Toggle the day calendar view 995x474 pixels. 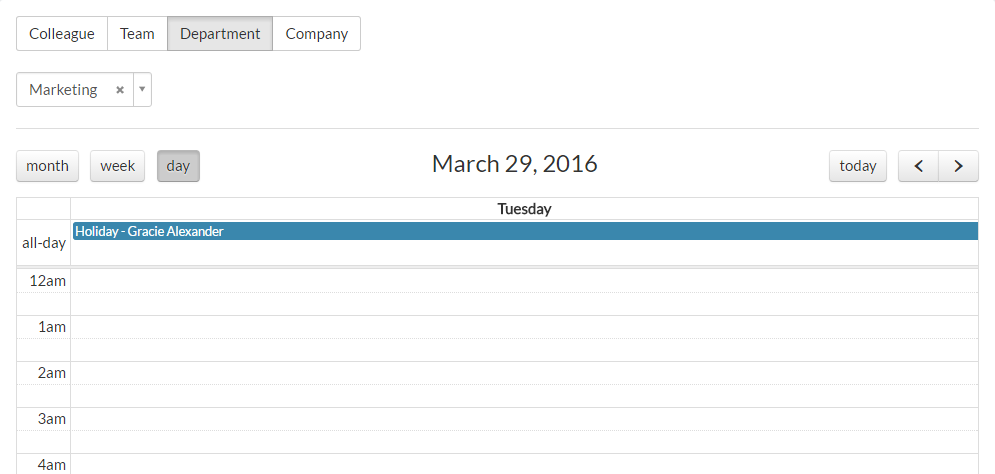click(x=178, y=166)
